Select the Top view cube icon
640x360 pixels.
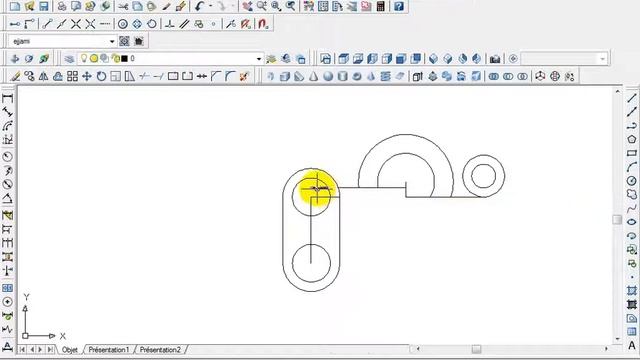(x=343, y=59)
